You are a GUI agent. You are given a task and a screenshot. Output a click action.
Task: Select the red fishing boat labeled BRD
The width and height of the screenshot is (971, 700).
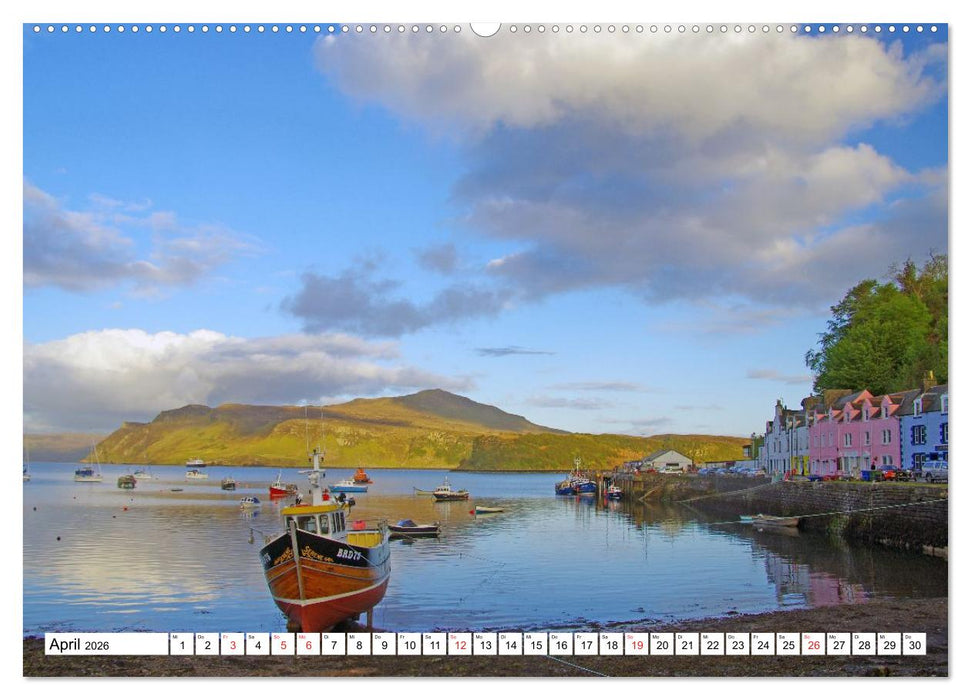(320, 560)
